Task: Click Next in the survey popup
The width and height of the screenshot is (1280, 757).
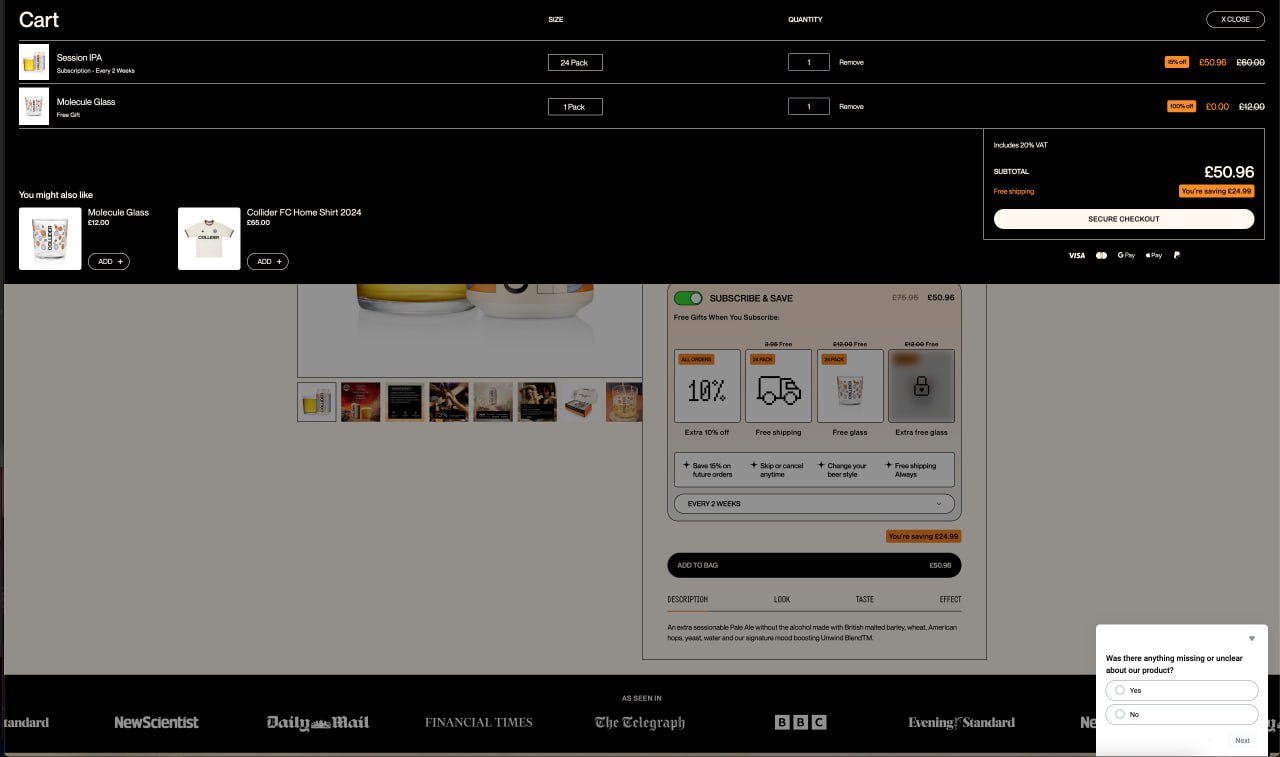Action: pos(1242,741)
